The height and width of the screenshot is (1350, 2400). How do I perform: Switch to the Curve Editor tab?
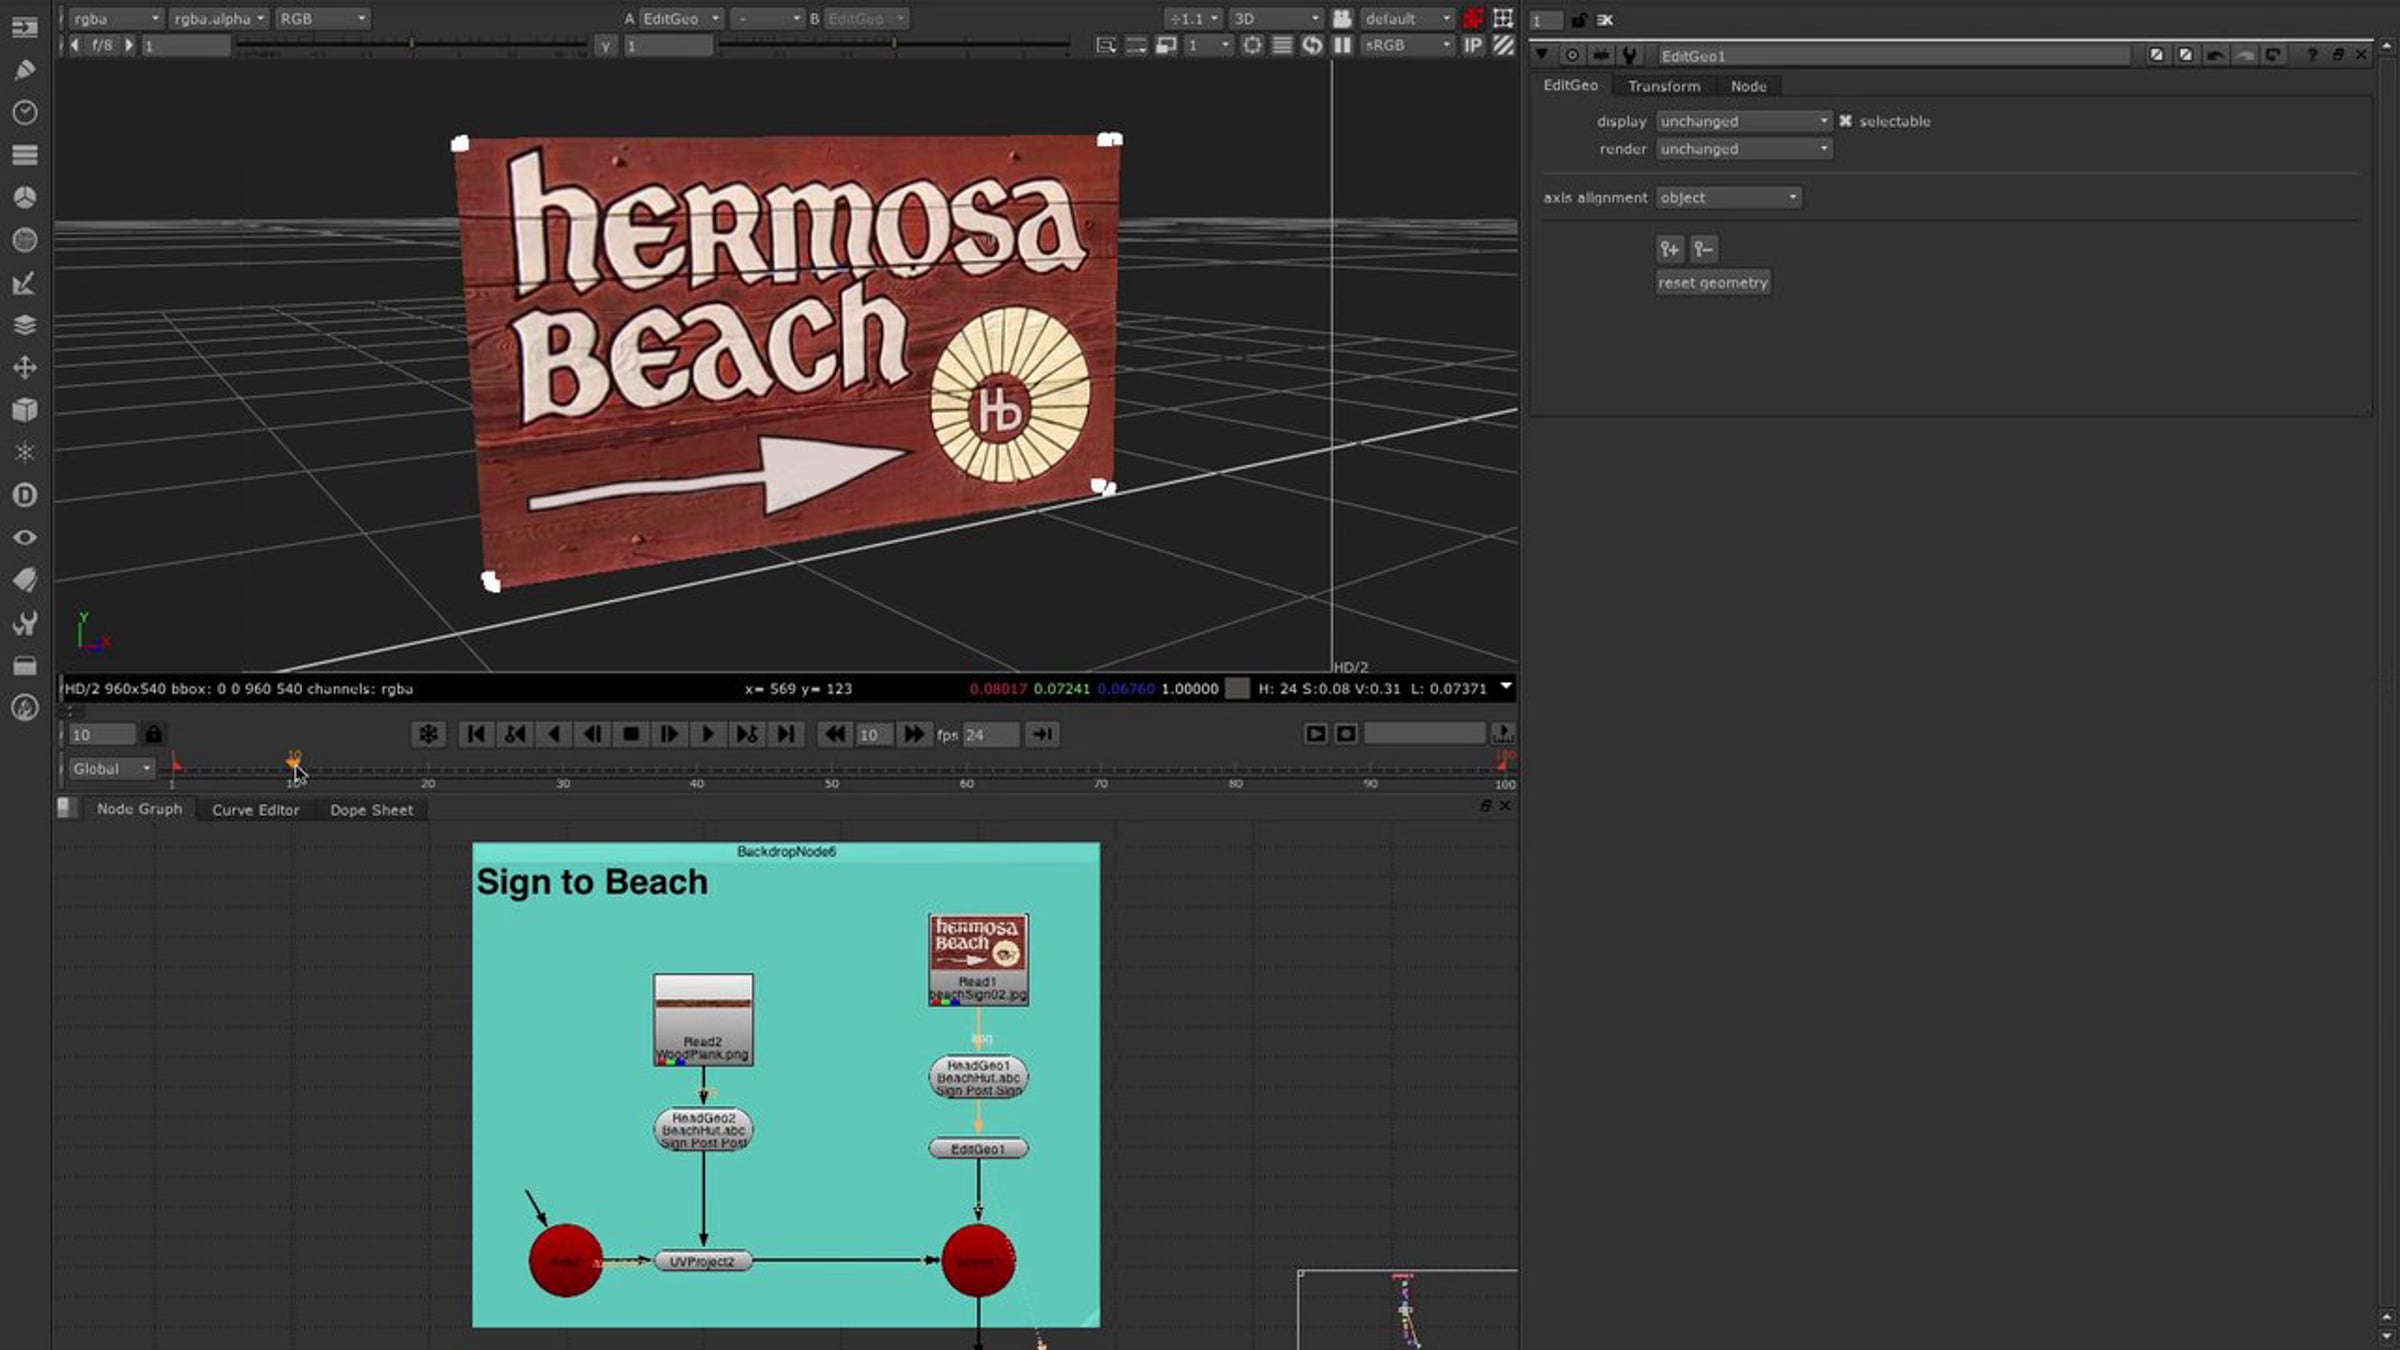(255, 810)
